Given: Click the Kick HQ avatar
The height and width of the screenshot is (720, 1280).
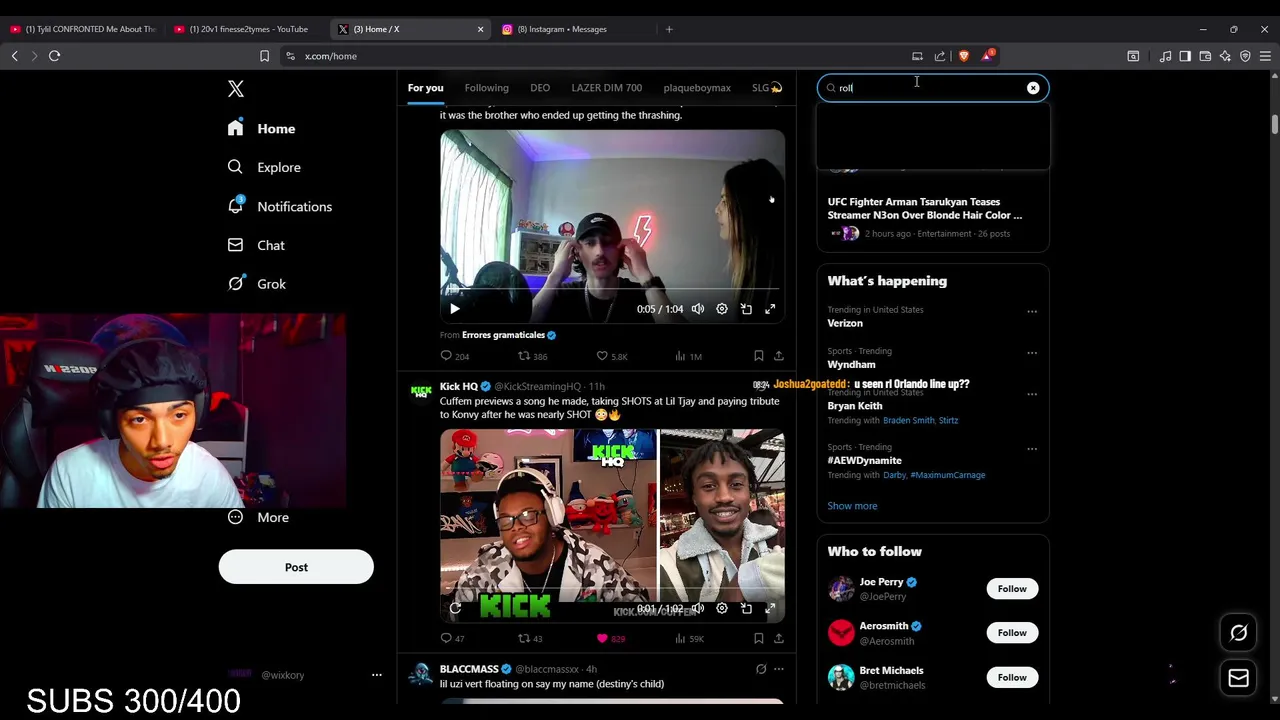Looking at the screenshot, I should [421, 391].
